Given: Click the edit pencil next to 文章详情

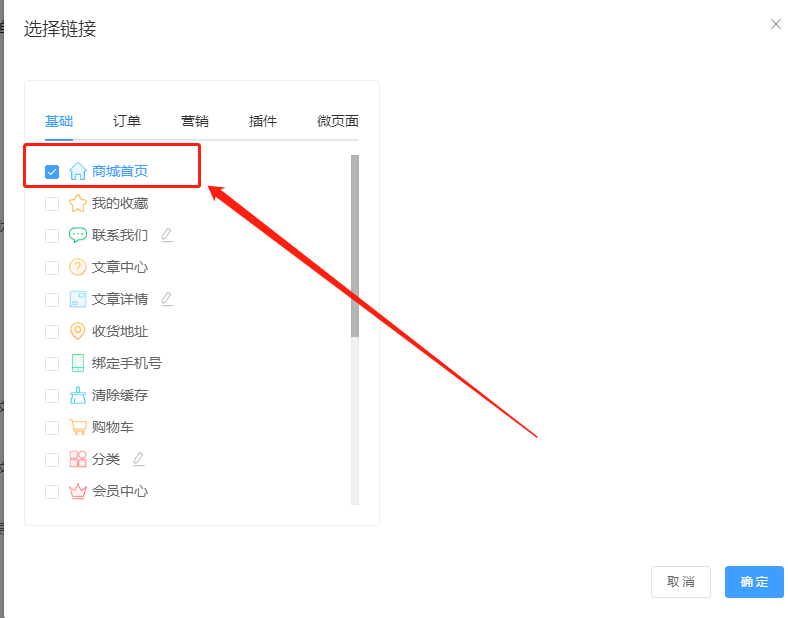Looking at the screenshot, I should click(167, 299).
